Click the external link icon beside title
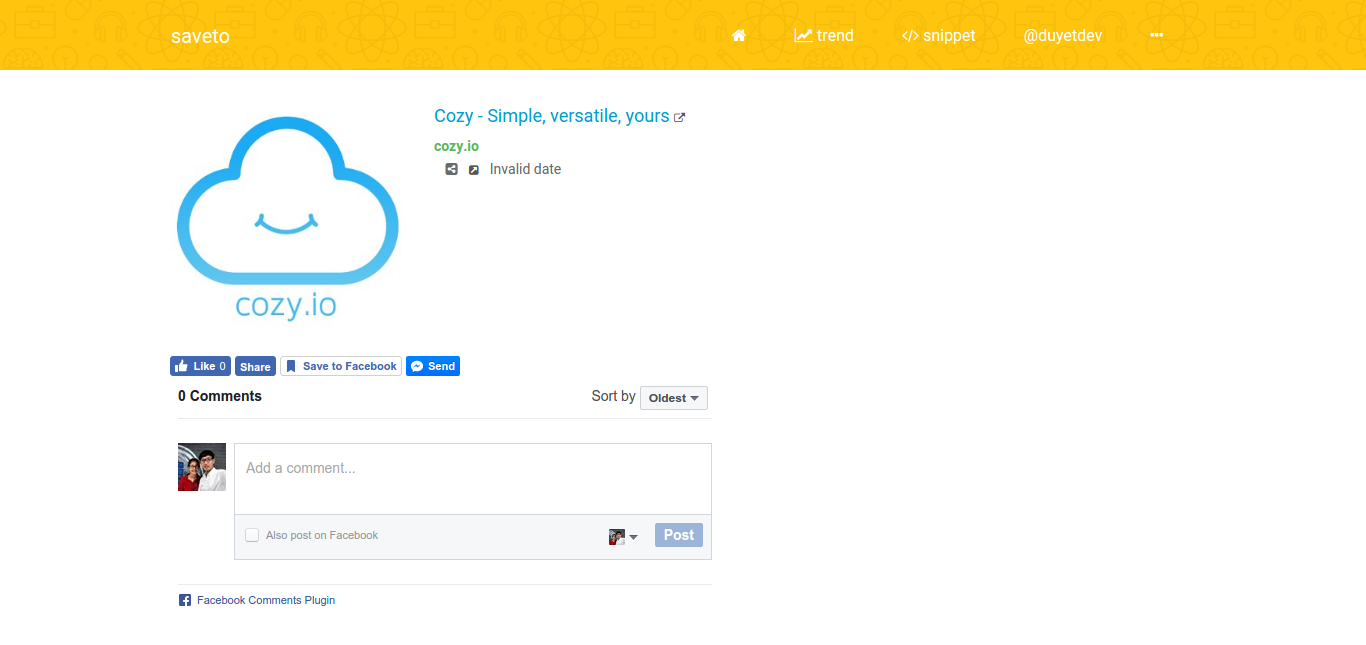Image resolution: width=1366 pixels, height=645 pixels. (x=680, y=117)
